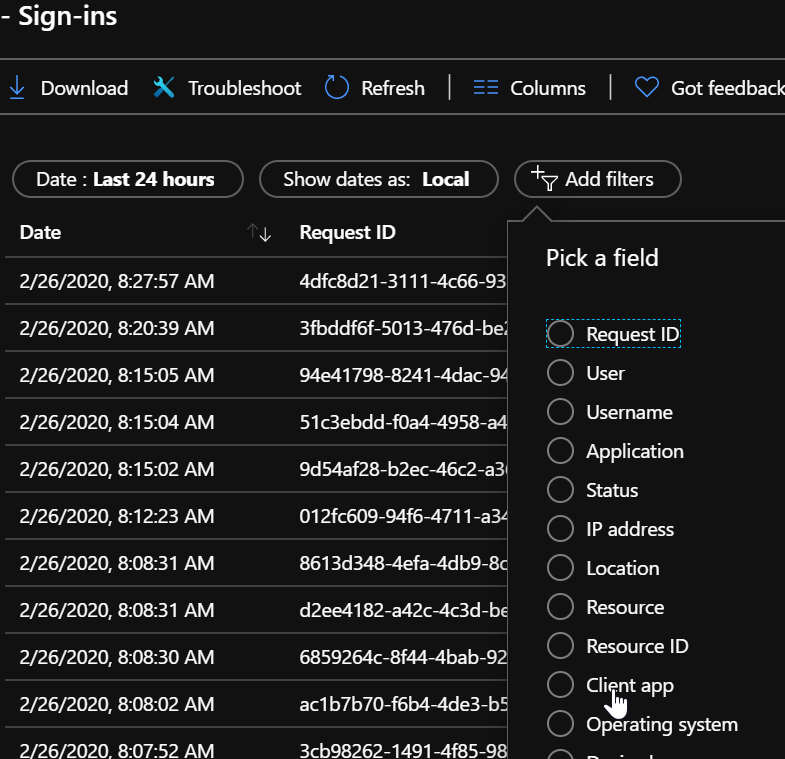785x759 pixels.
Task: Click the Columns list icon
Action: (486, 88)
